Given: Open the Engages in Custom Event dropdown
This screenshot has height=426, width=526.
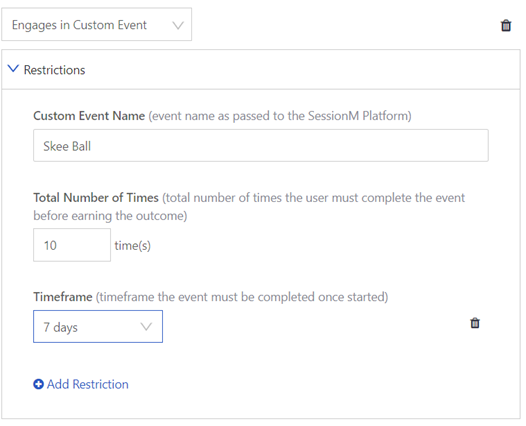Looking at the screenshot, I should point(97,24).
